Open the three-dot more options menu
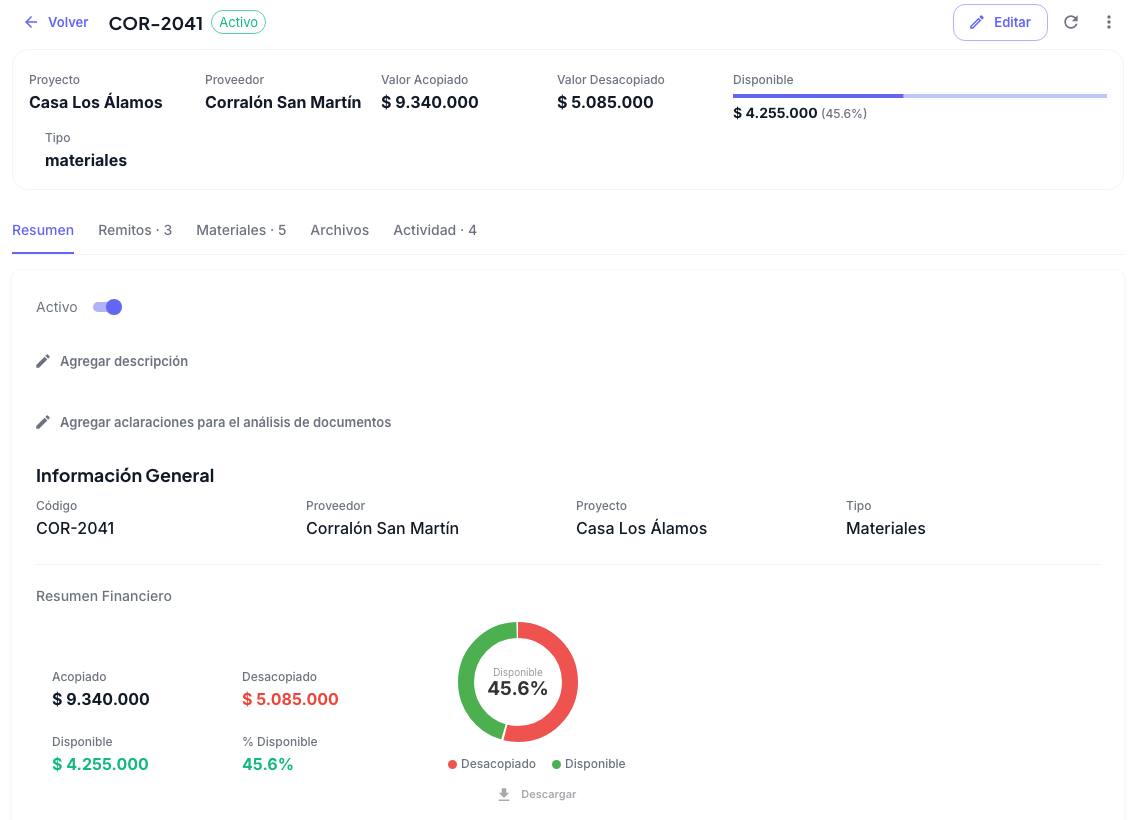Viewport: 1136px width, 820px height. tap(1108, 22)
